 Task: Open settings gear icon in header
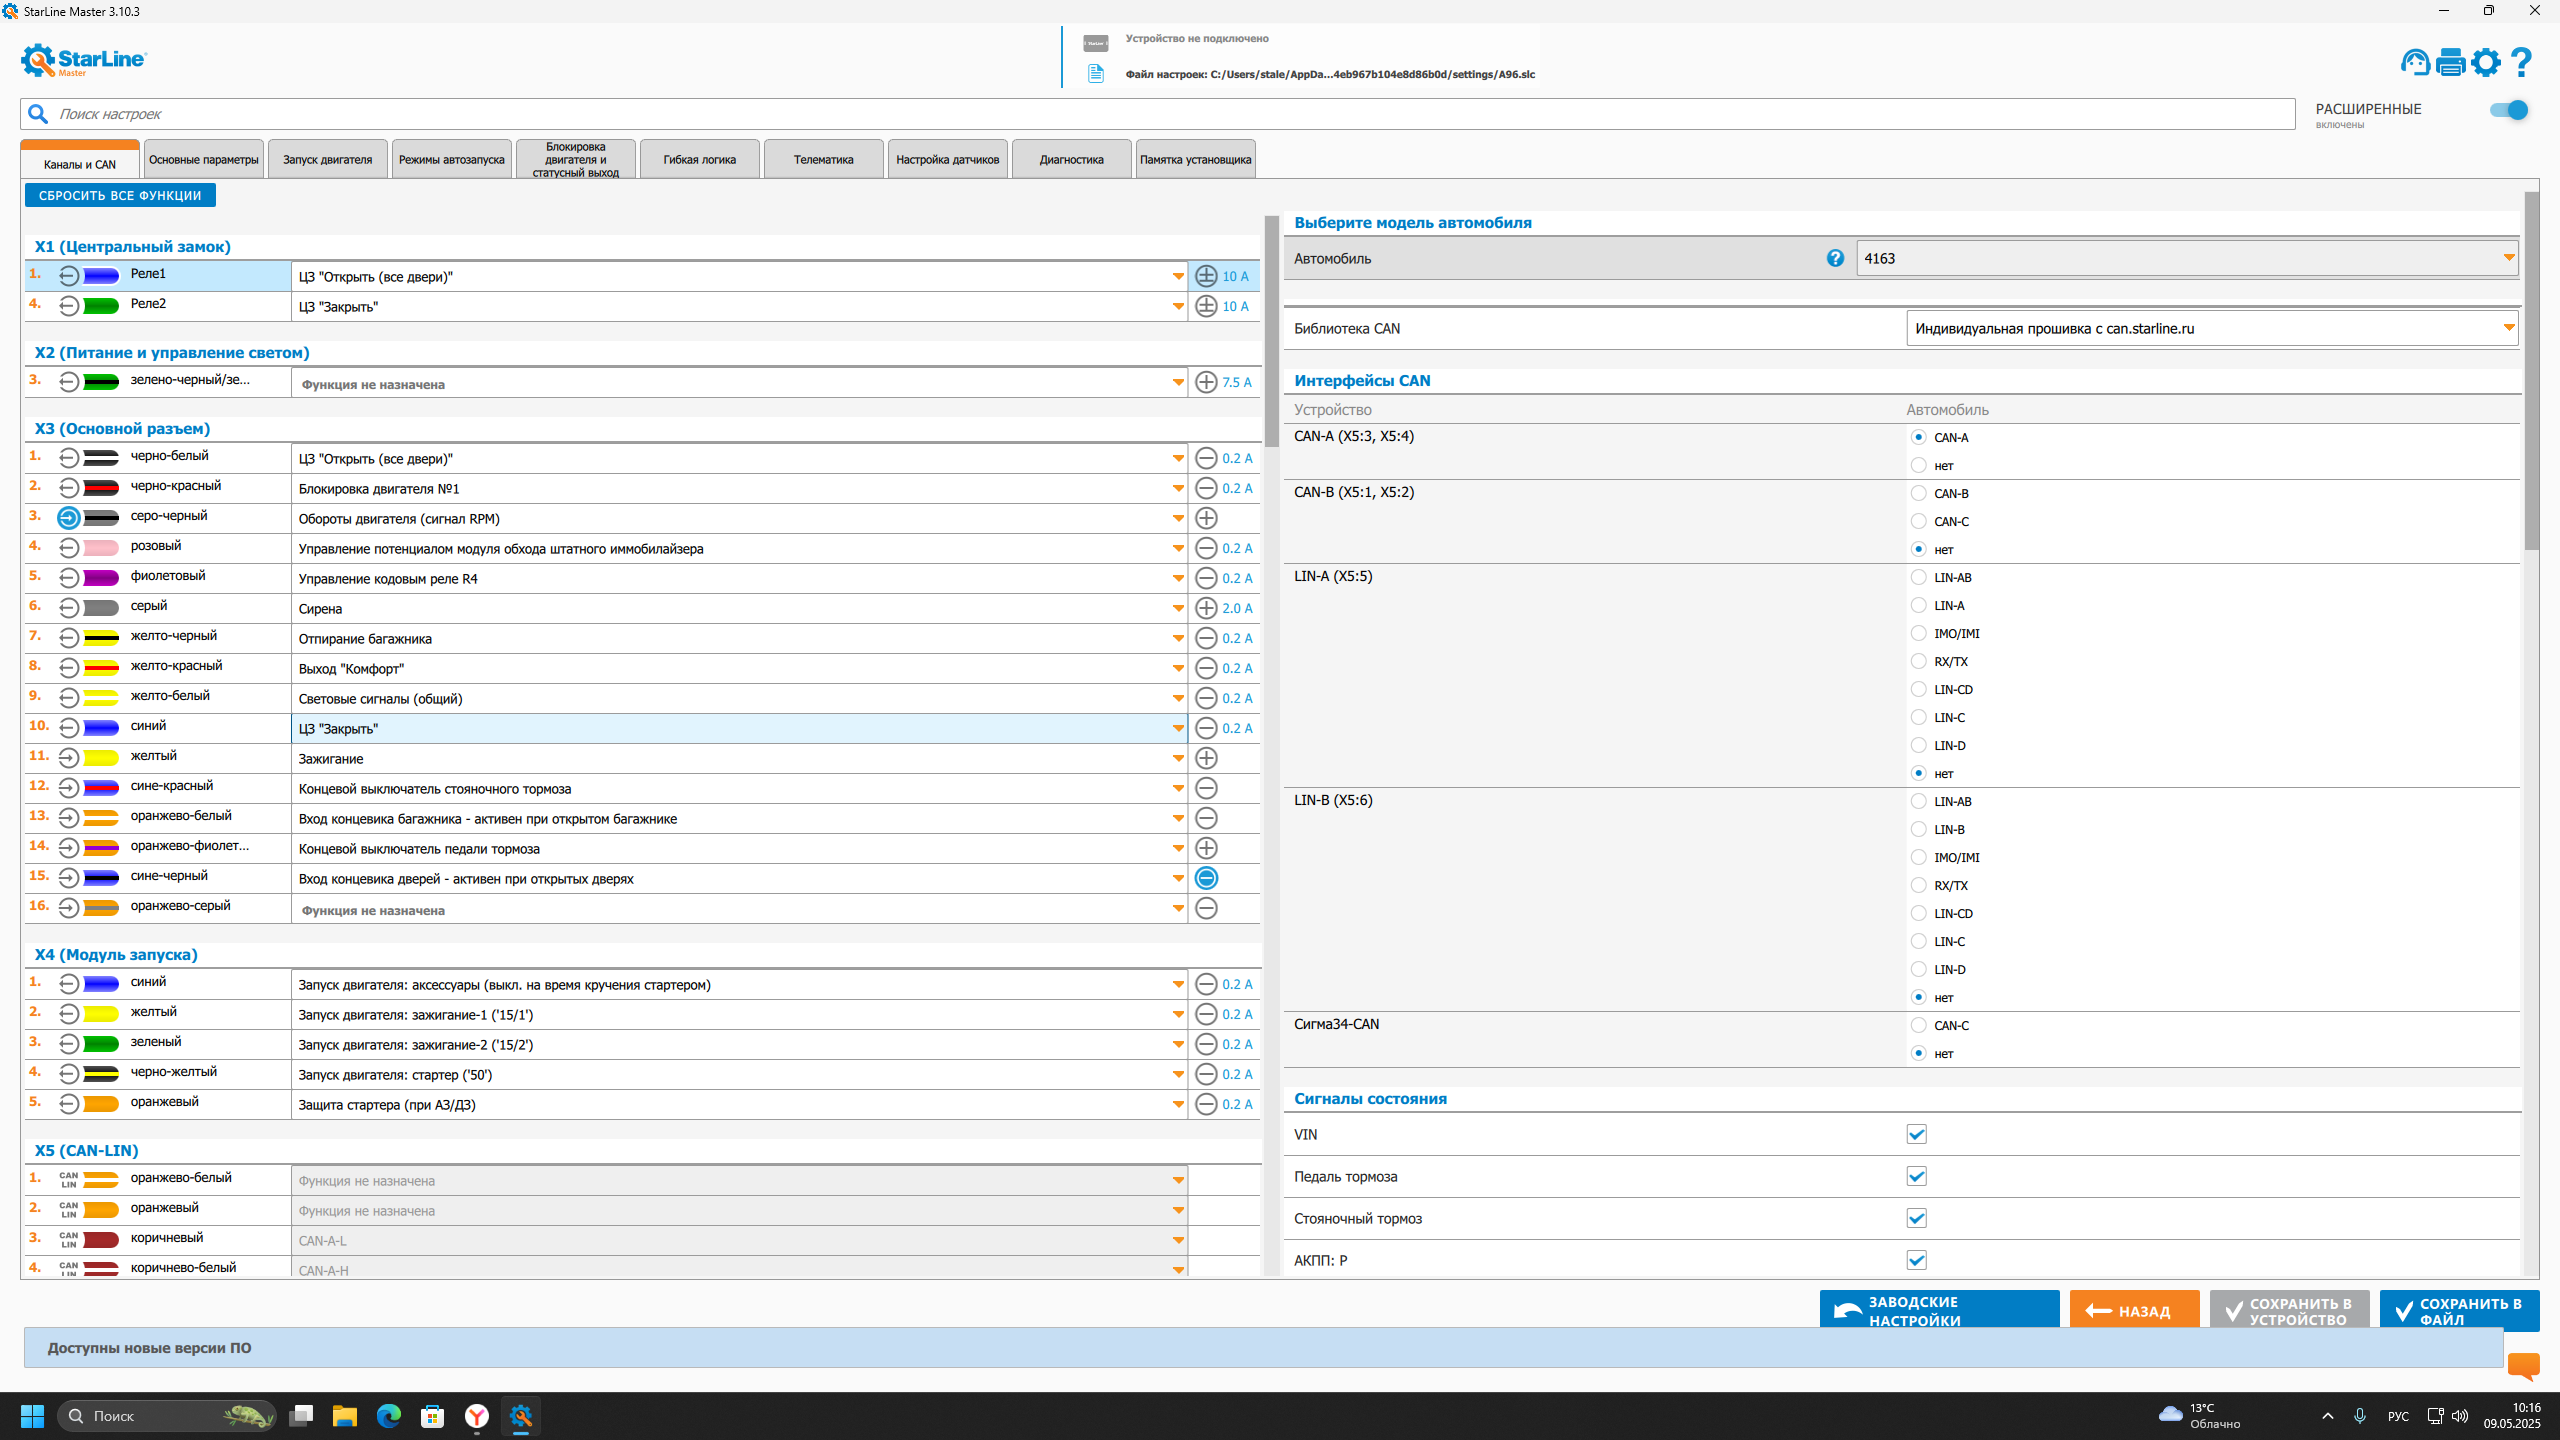2486,62
